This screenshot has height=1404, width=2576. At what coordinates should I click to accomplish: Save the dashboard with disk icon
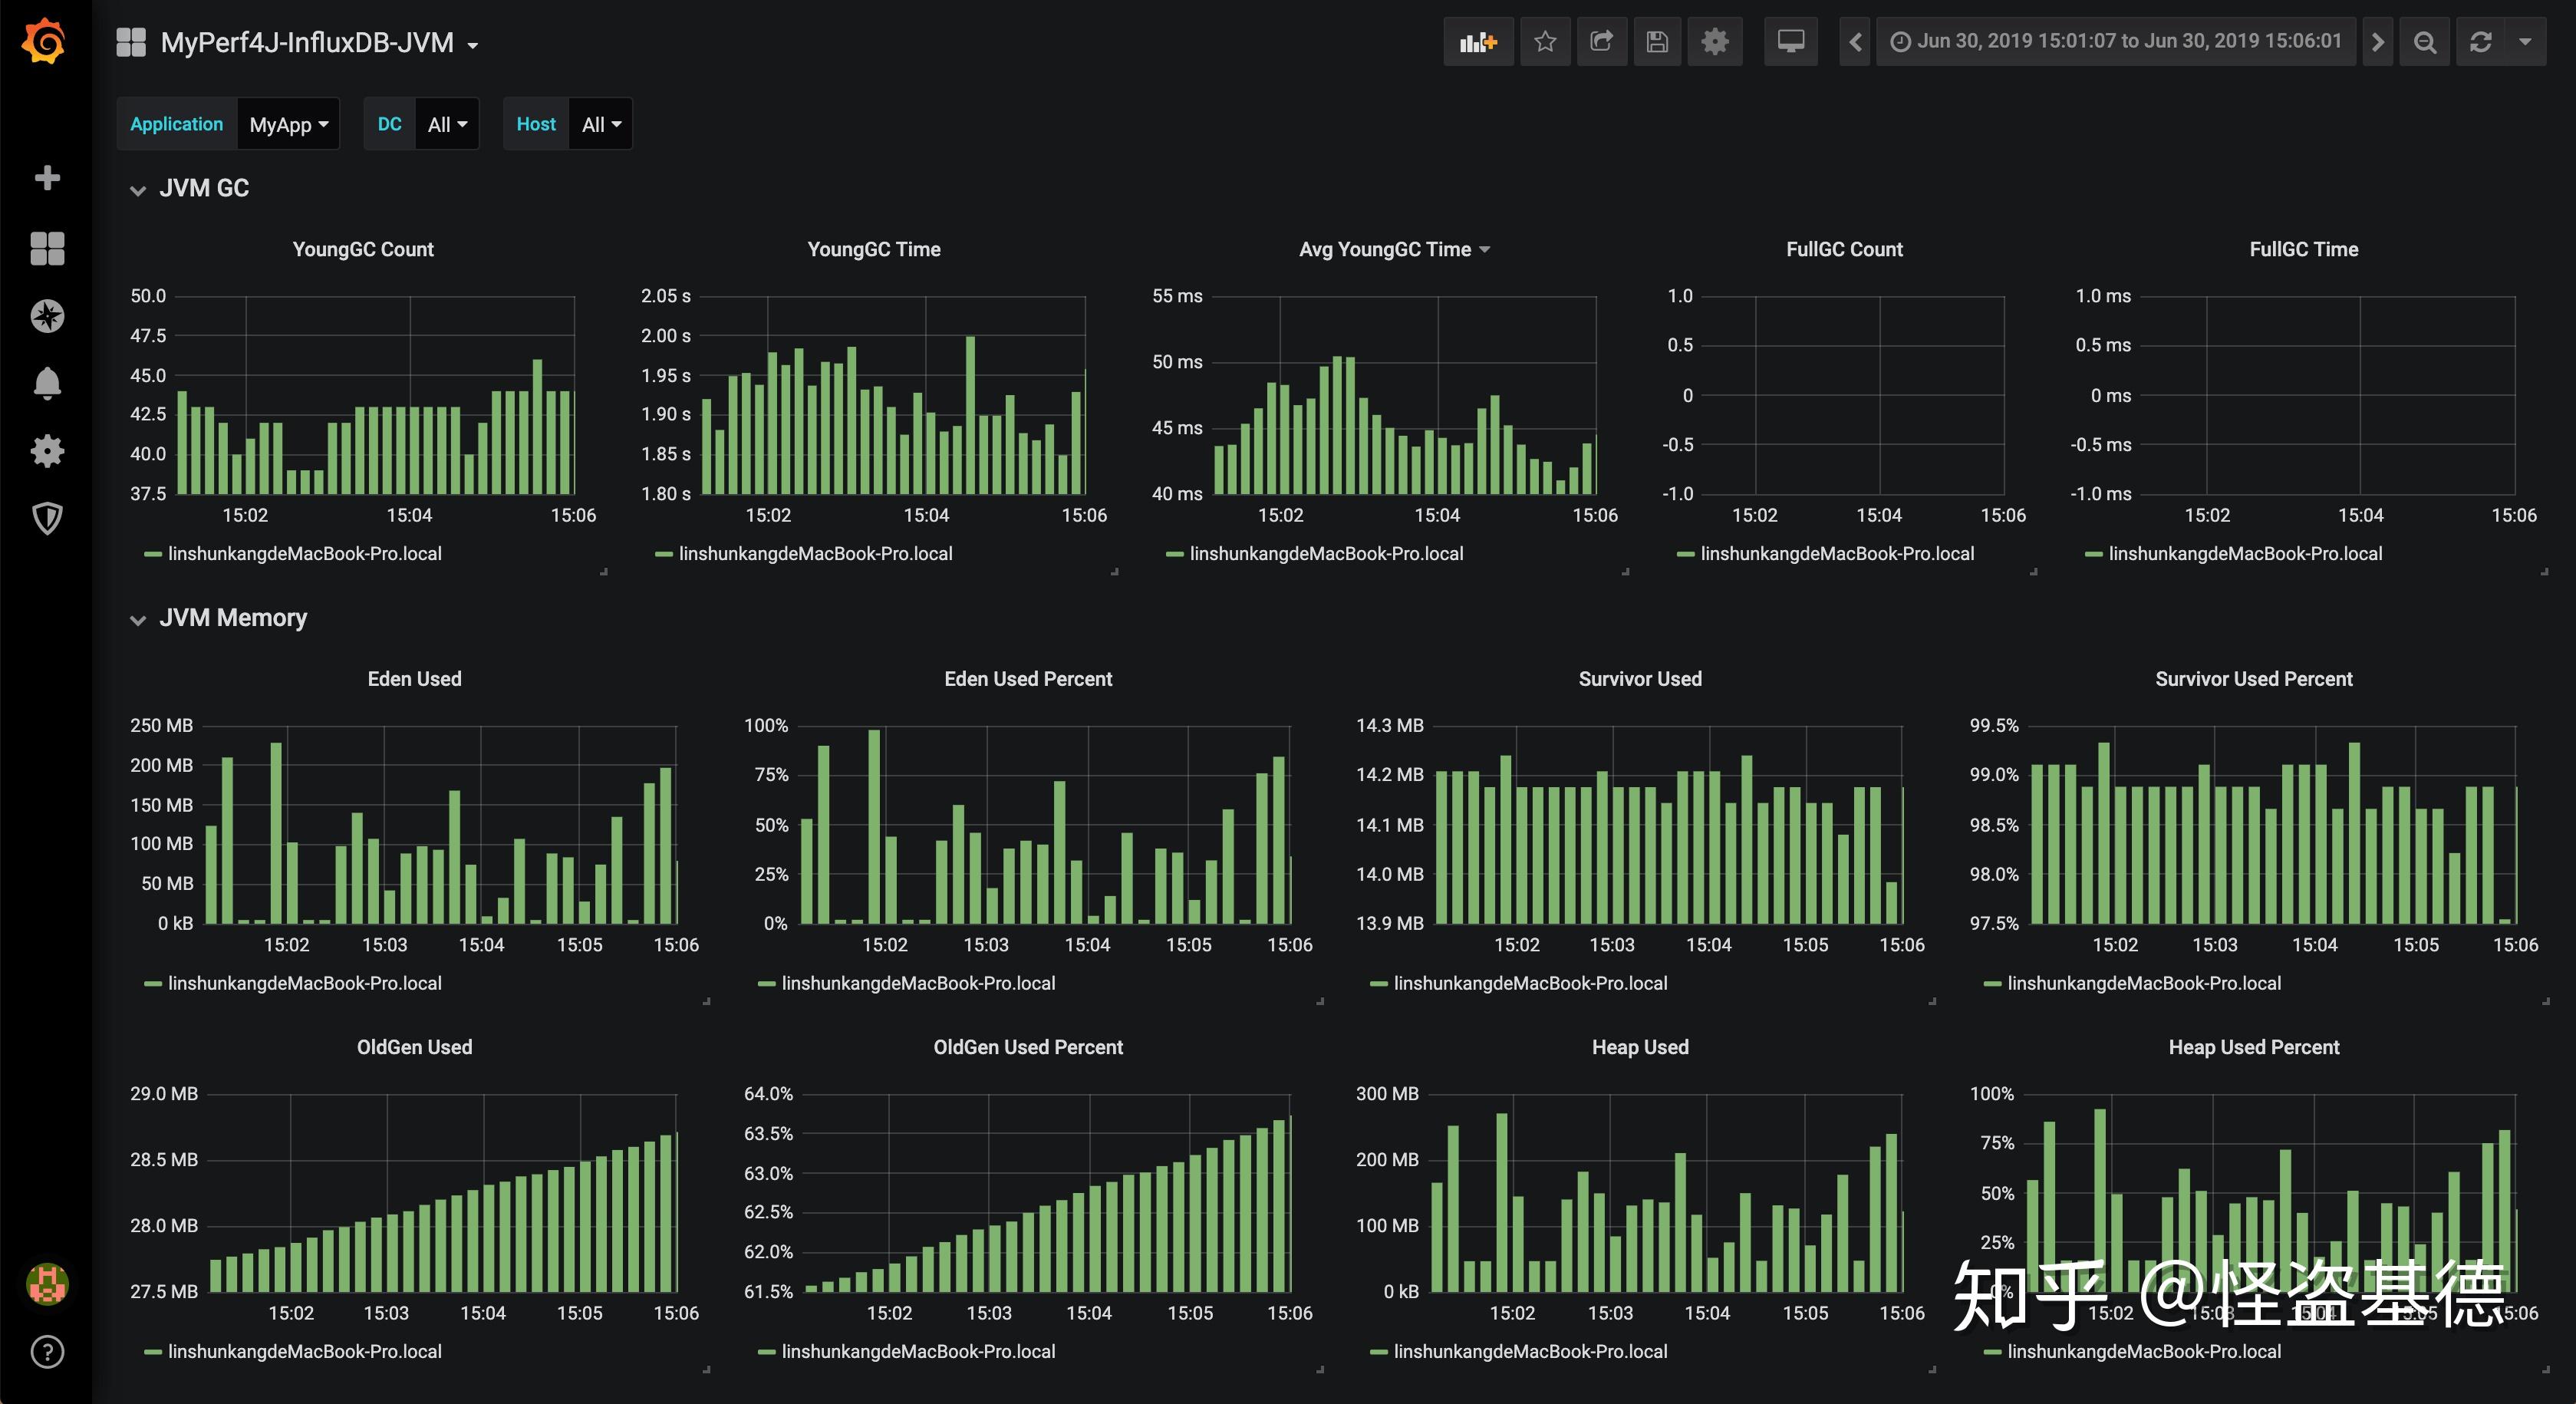1657,42
